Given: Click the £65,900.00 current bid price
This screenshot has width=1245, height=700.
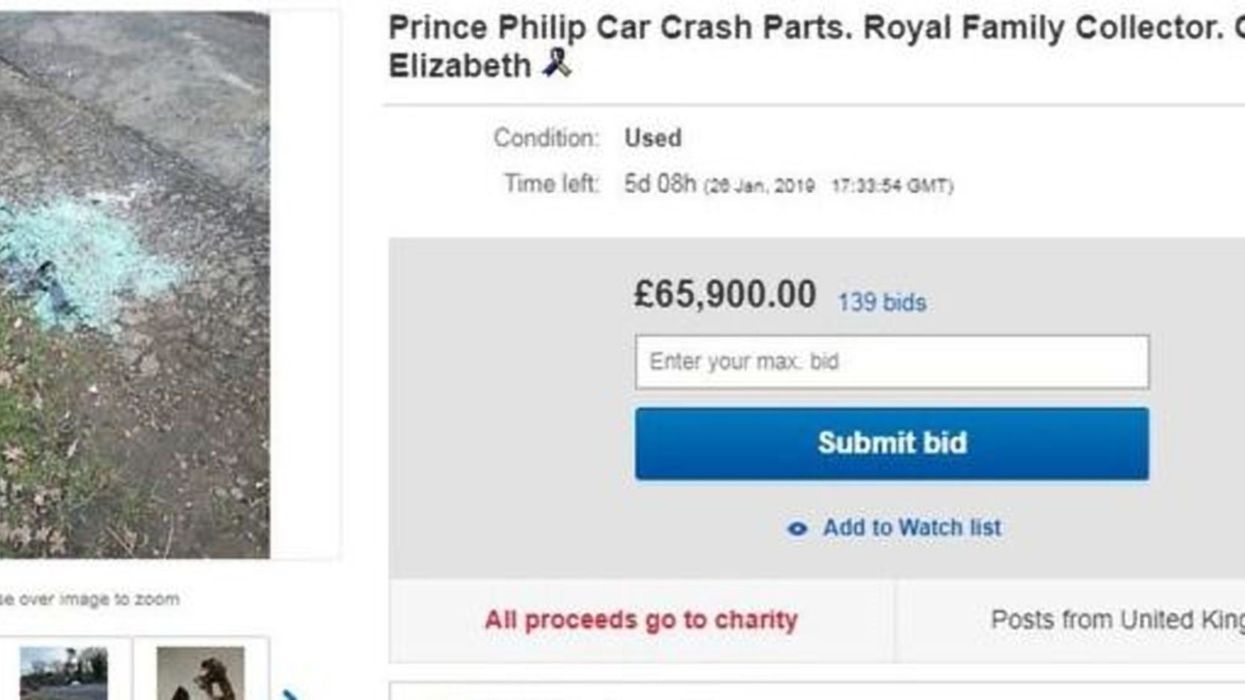Looking at the screenshot, I should click(x=724, y=295).
